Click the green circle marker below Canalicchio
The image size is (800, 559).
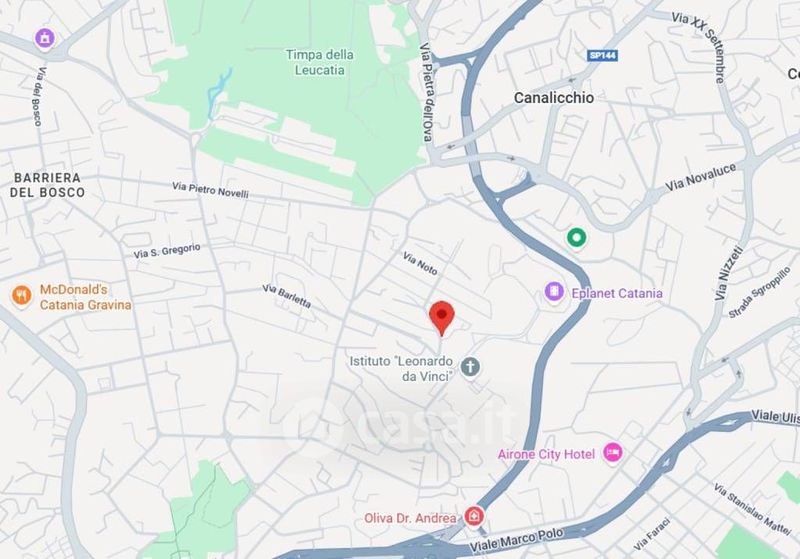coord(577,238)
